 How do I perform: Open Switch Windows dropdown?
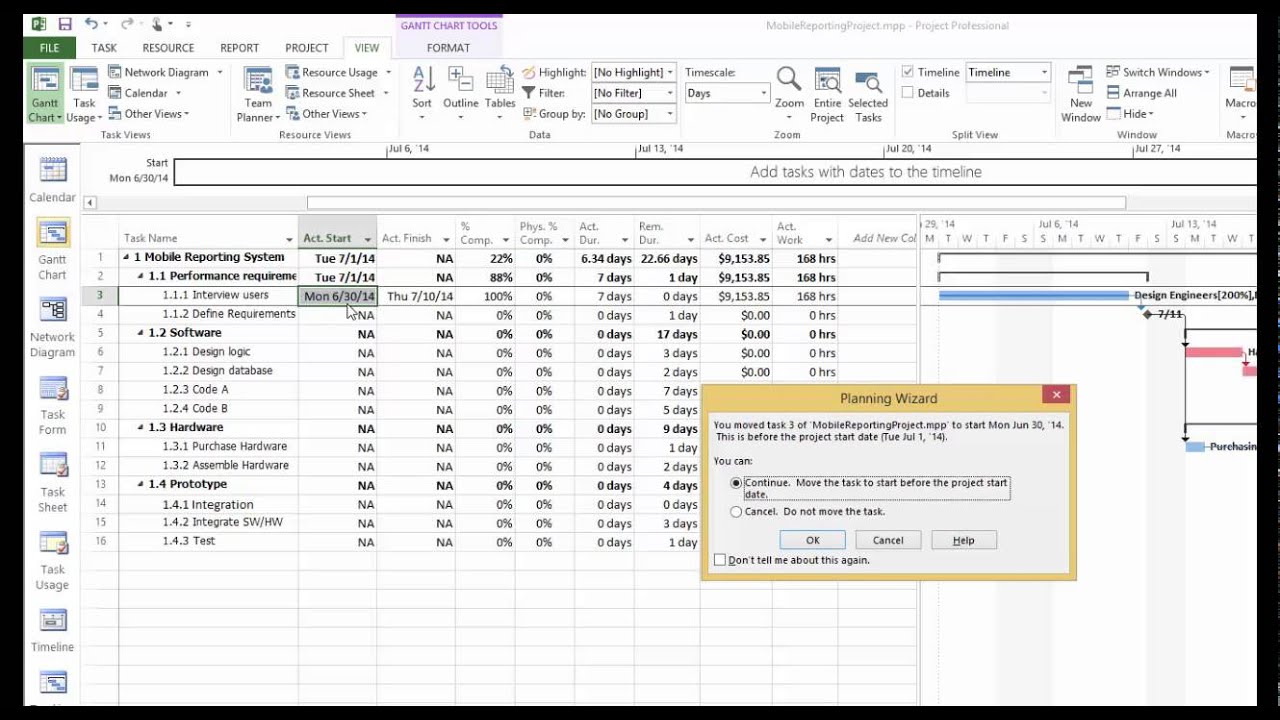click(x=1158, y=72)
